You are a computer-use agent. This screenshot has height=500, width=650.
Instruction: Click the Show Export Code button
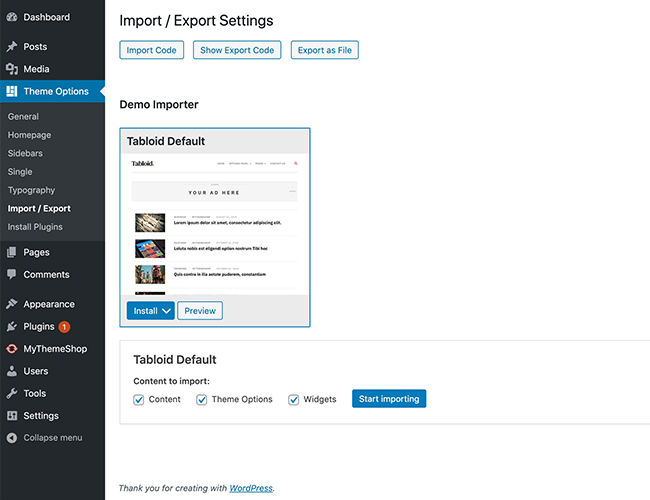pyautogui.click(x=237, y=50)
